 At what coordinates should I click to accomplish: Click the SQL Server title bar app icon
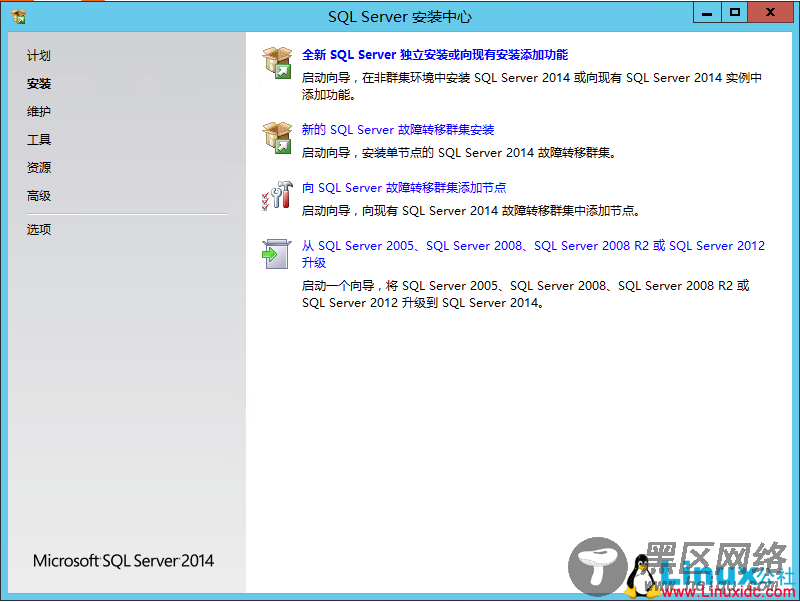pos(19,16)
